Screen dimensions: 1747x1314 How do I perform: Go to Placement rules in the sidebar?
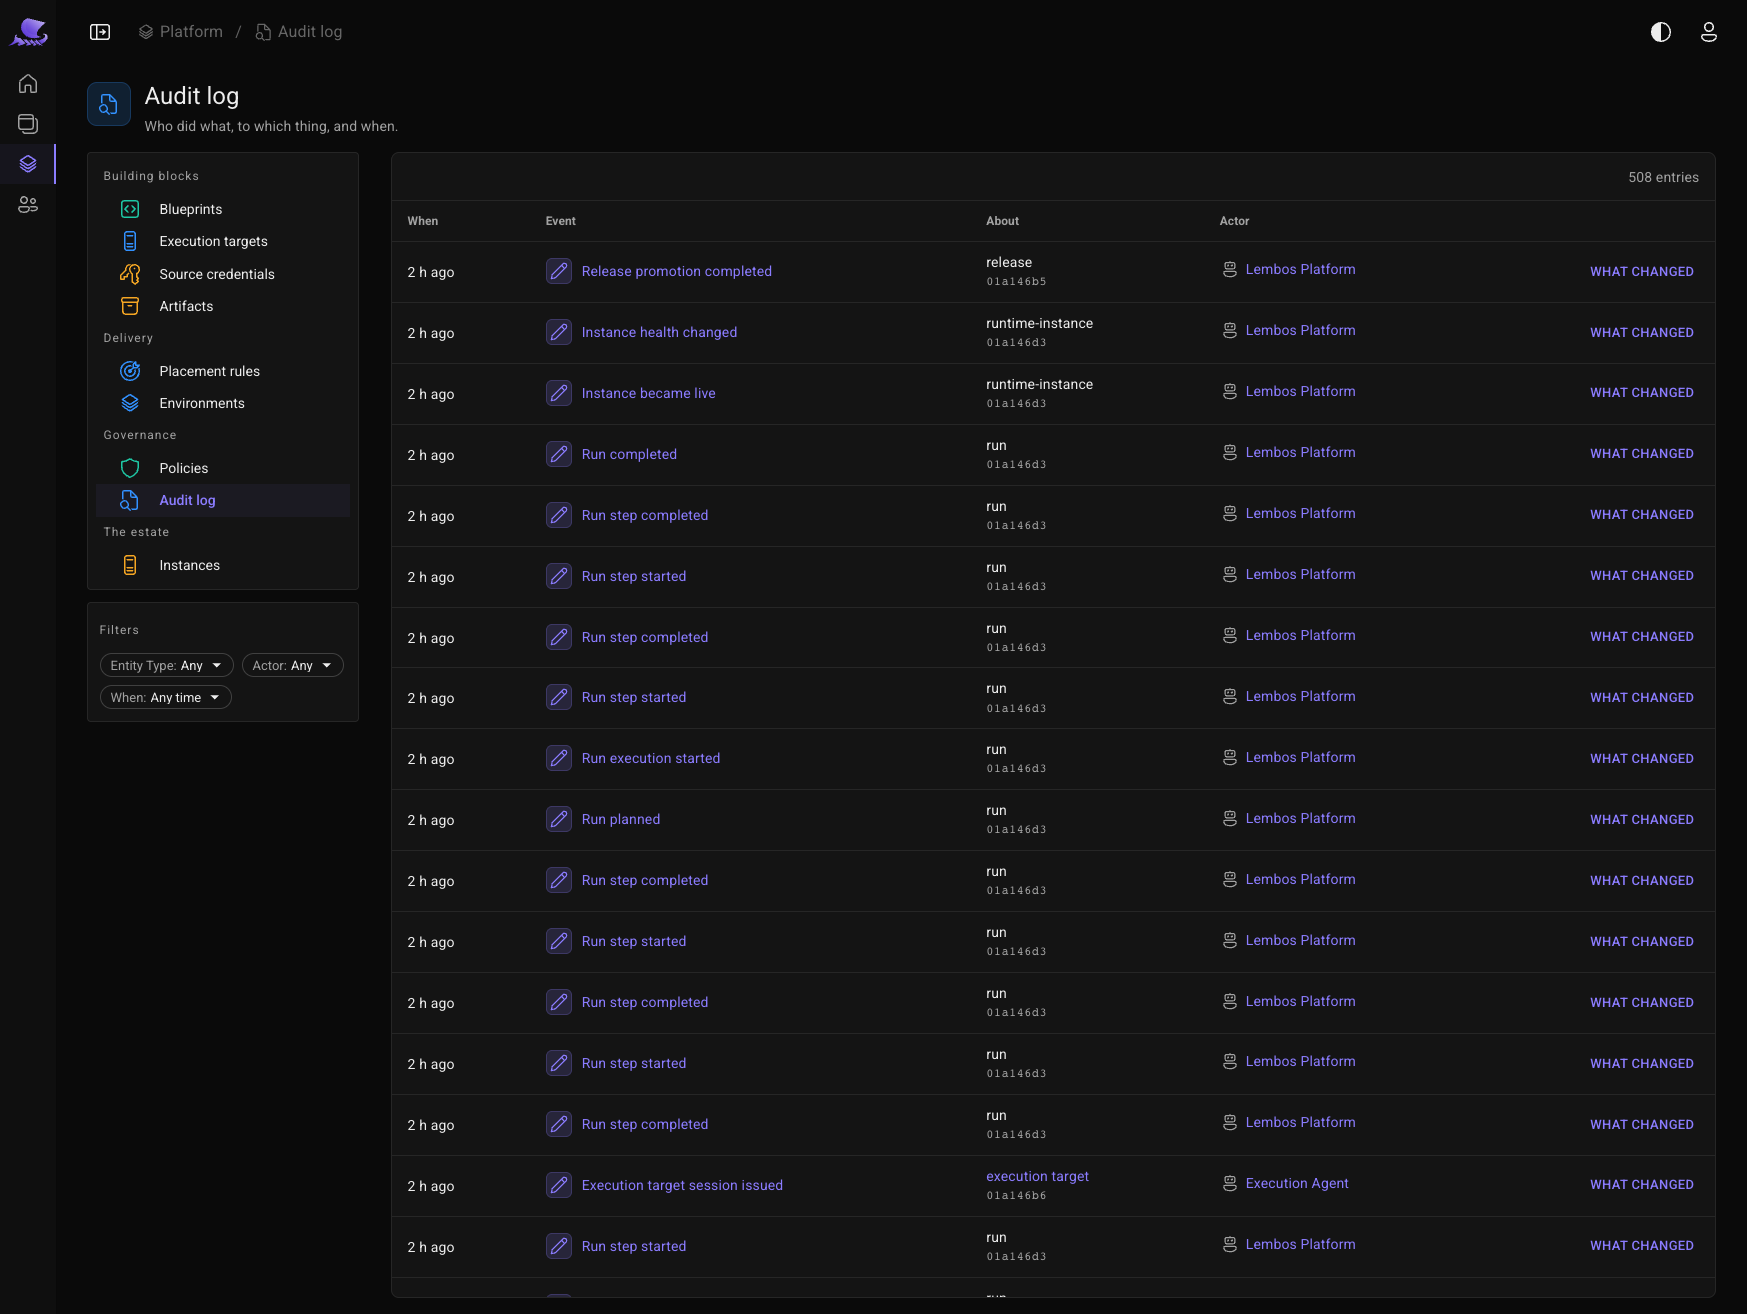(x=223, y=371)
